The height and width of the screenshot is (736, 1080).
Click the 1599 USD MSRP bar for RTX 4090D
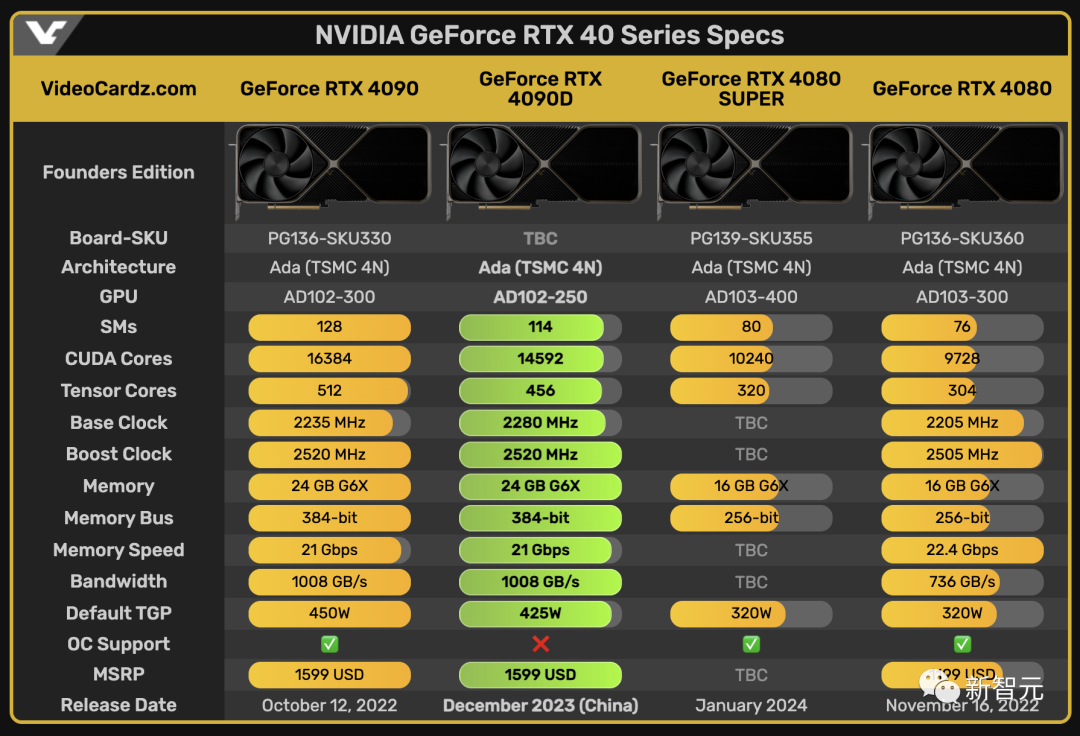tap(540, 675)
